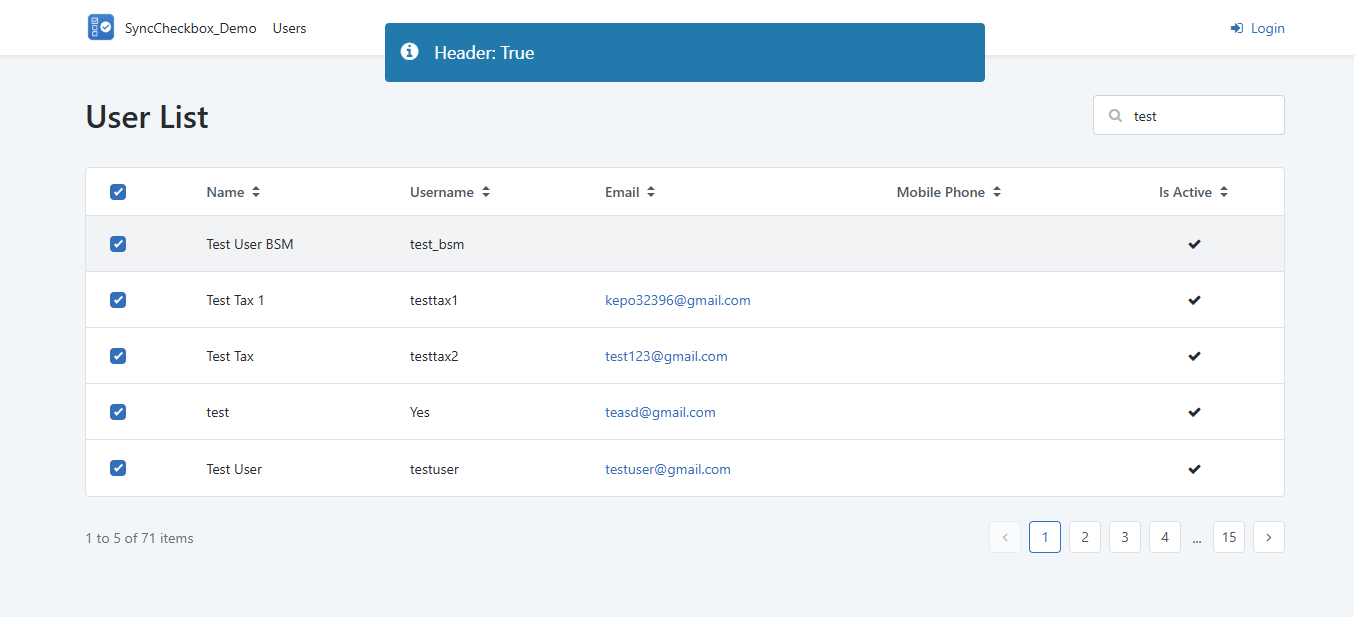The image size is (1354, 617).
Task: Click the Header: True notification banner
Action: point(685,52)
